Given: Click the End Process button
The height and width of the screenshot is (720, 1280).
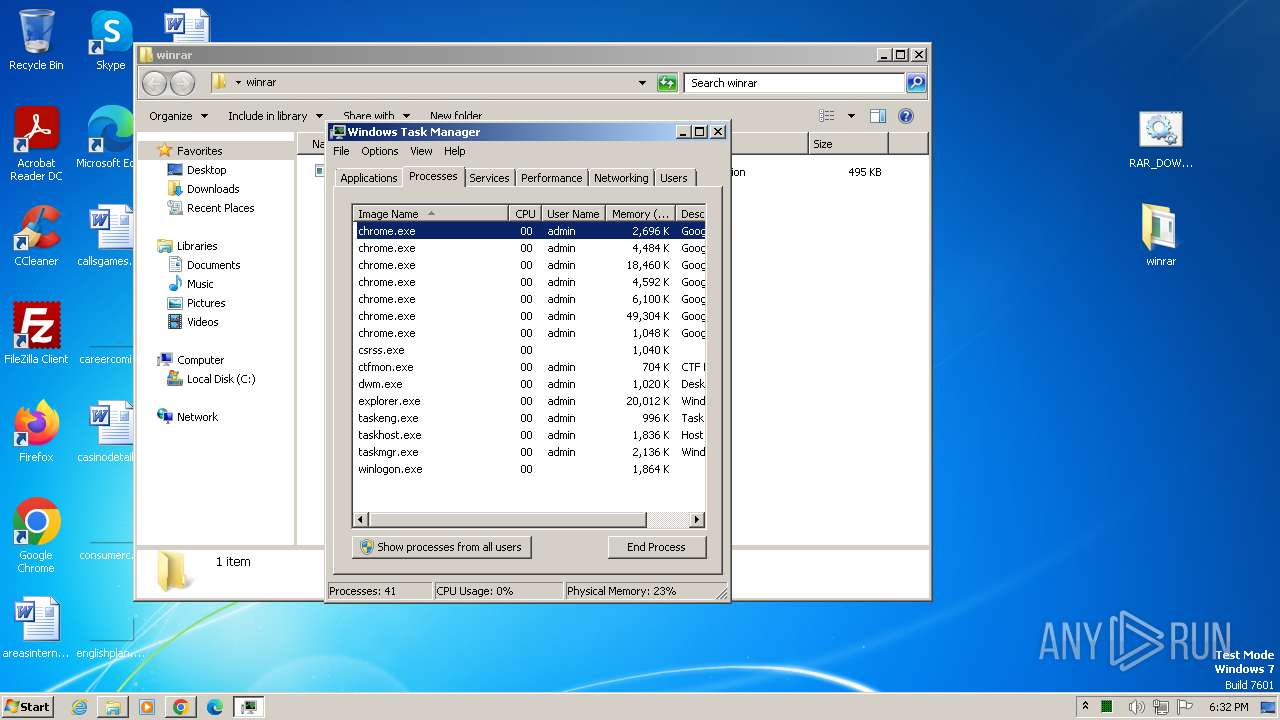Looking at the screenshot, I should click(656, 547).
